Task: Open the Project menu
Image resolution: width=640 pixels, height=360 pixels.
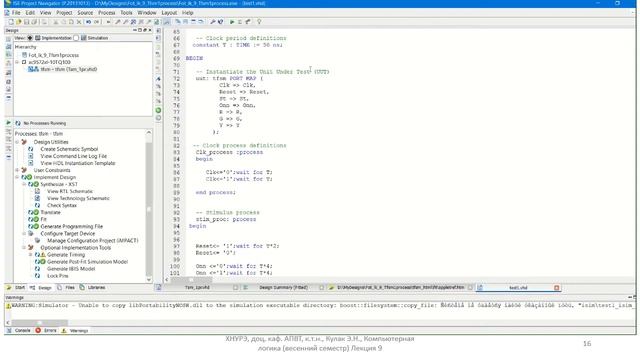Action: [x=64, y=13]
